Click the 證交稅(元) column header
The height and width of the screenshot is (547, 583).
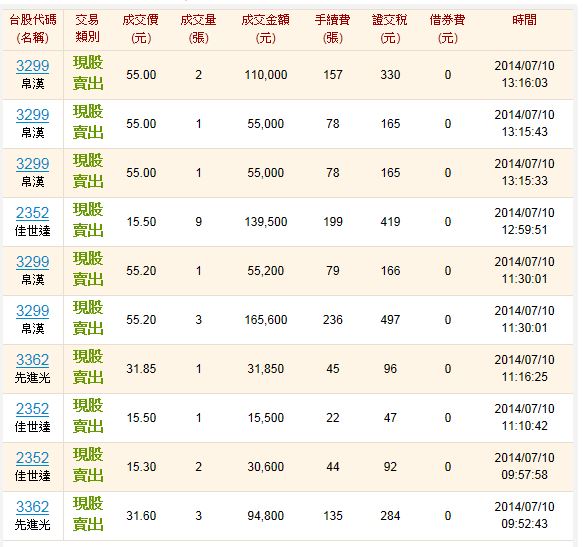click(390, 29)
